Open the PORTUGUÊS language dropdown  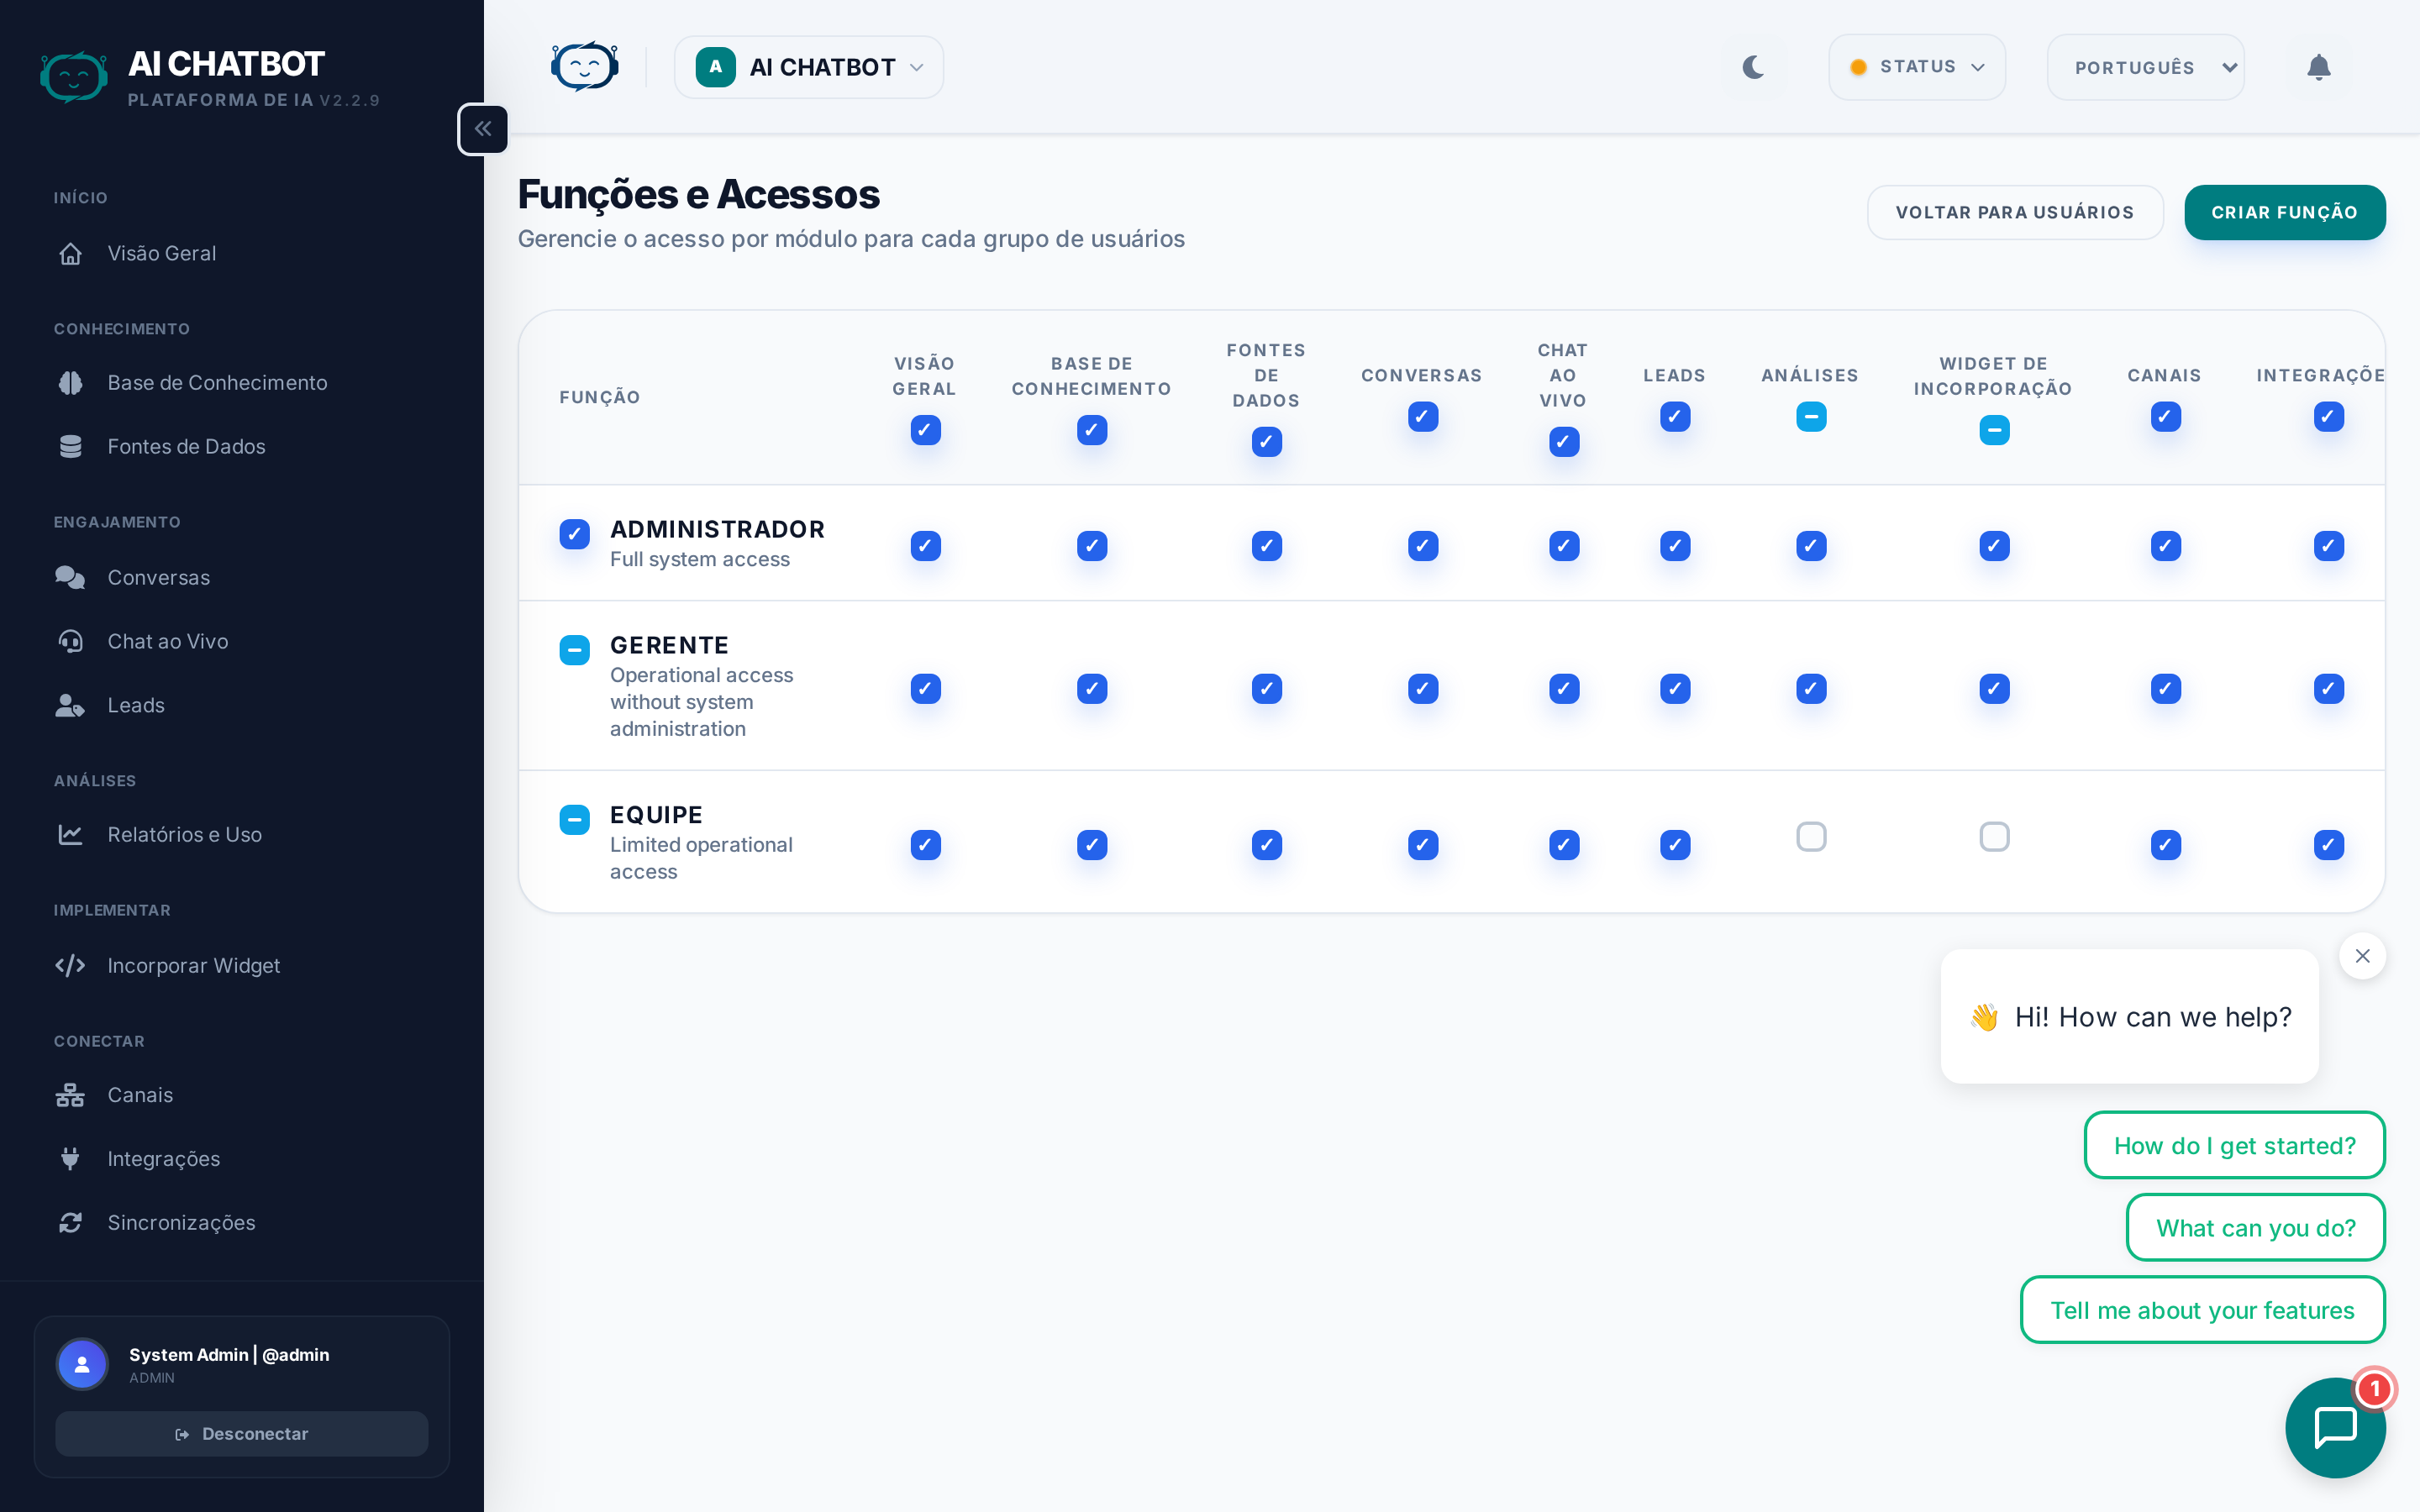tap(2146, 67)
